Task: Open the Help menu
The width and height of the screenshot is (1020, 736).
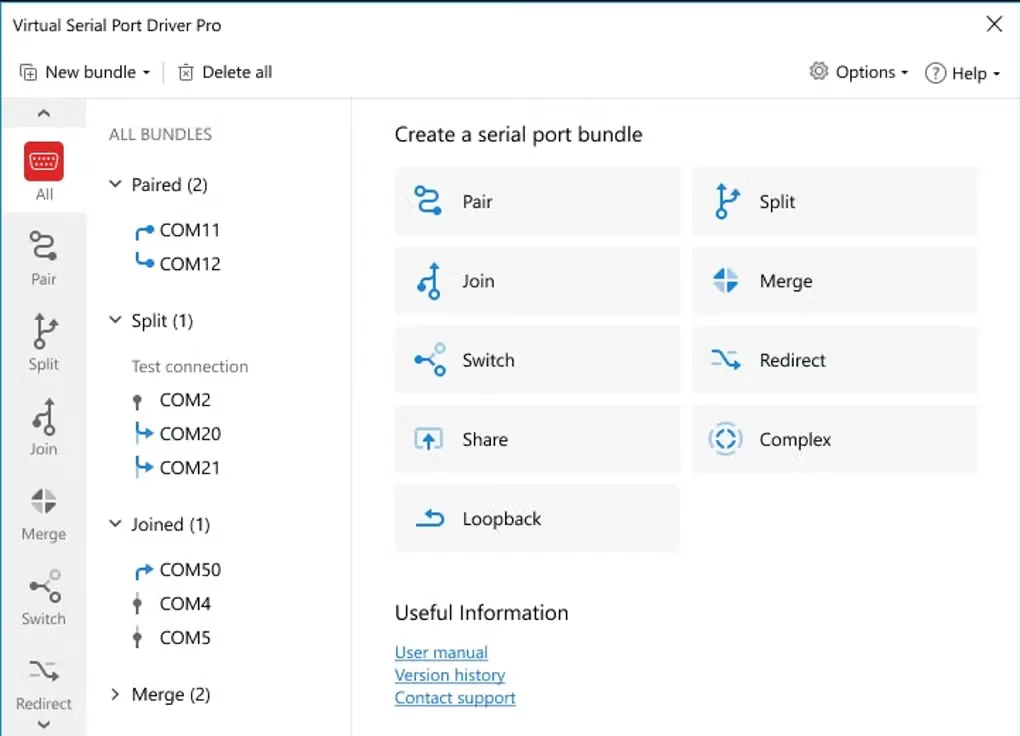Action: click(x=963, y=74)
